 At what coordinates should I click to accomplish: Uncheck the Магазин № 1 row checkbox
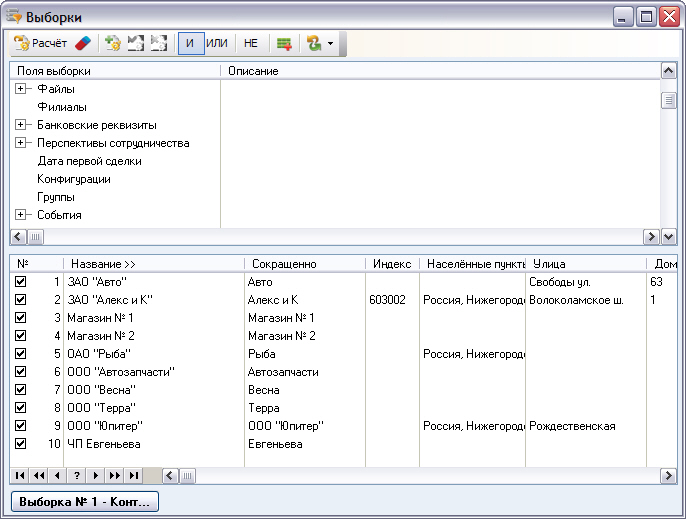click(20, 317)
